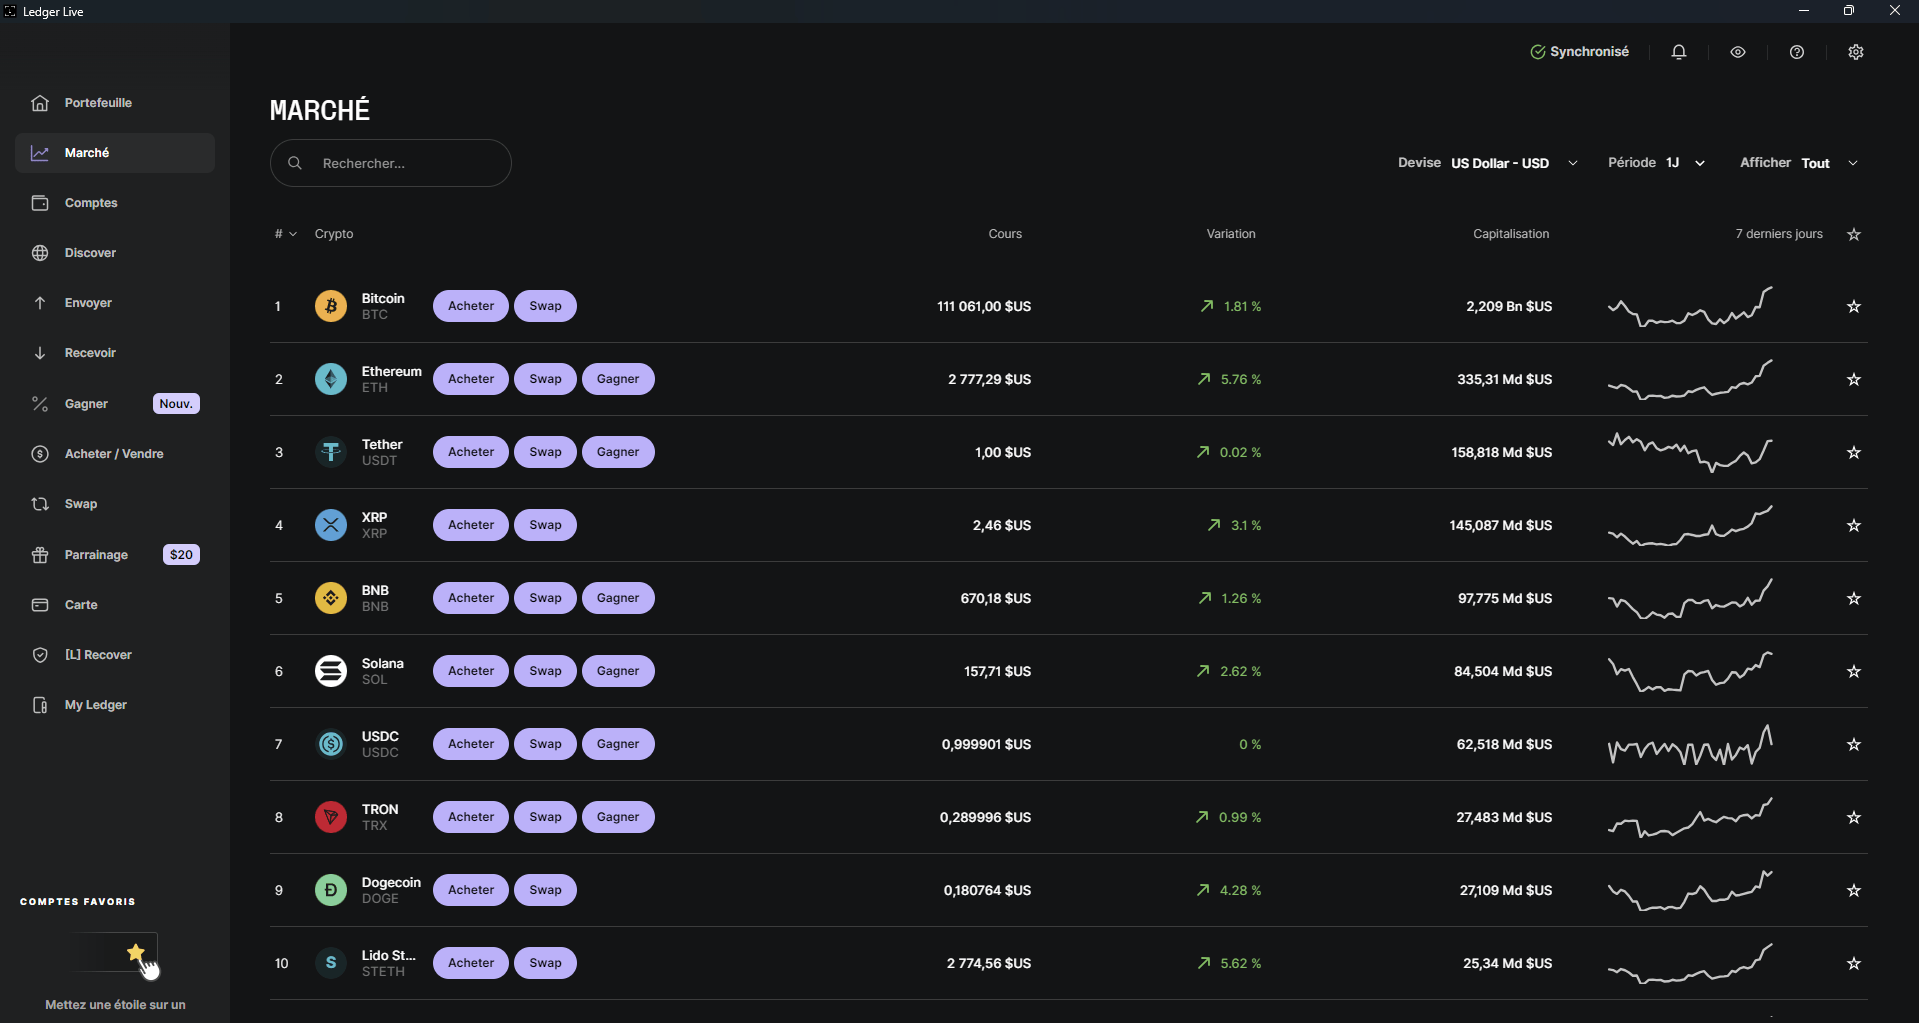Star Lido Staked Ether as favorite
The image size is (1919, 1023).
(1854, 963)
